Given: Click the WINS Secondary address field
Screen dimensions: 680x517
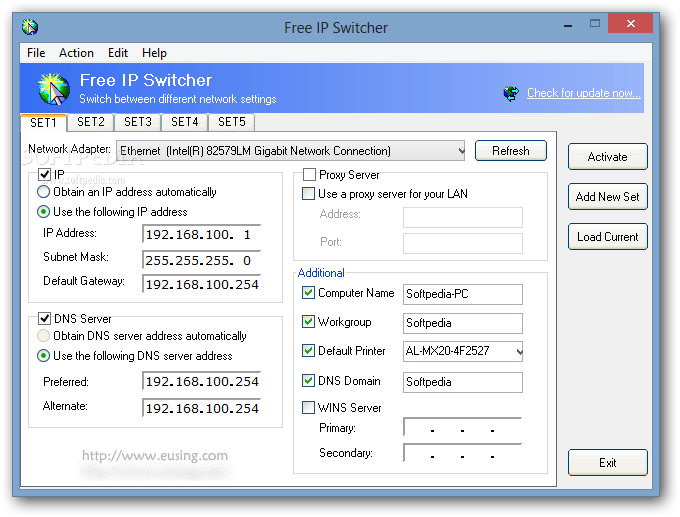Looking at the screenshot, I should tap(463, 454).
